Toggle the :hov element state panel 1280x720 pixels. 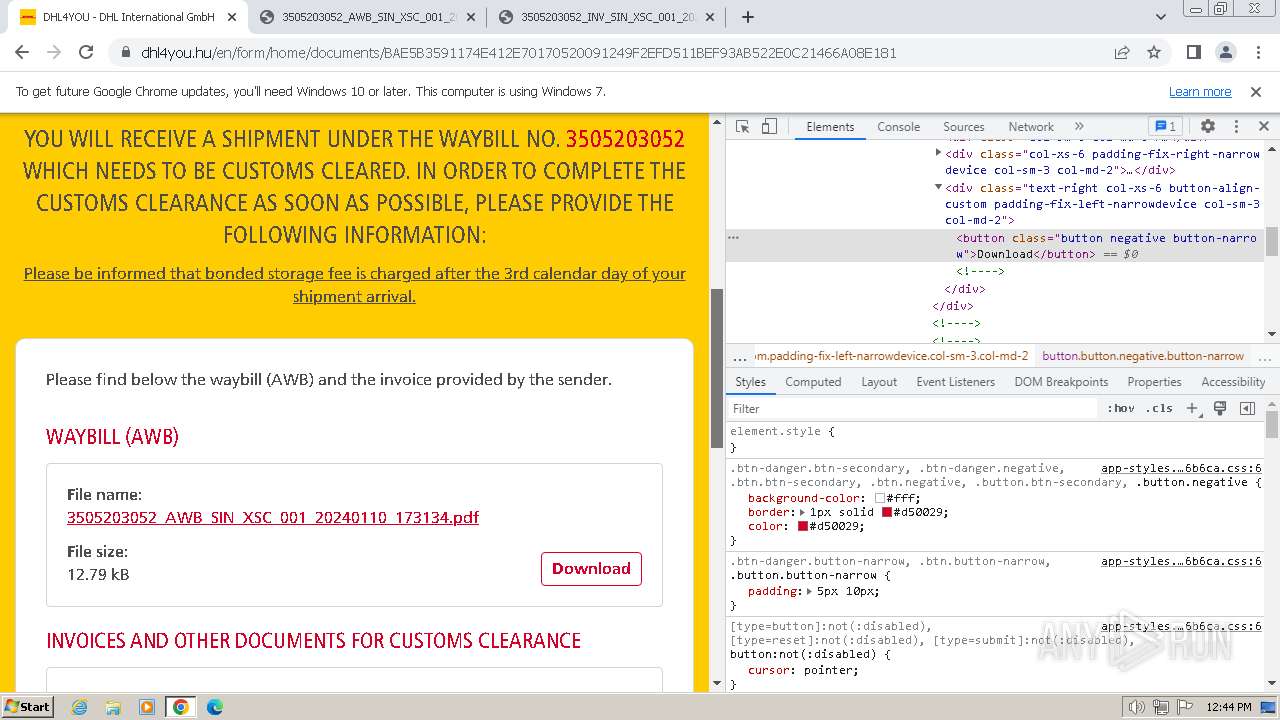click(x=1121, y=408)
